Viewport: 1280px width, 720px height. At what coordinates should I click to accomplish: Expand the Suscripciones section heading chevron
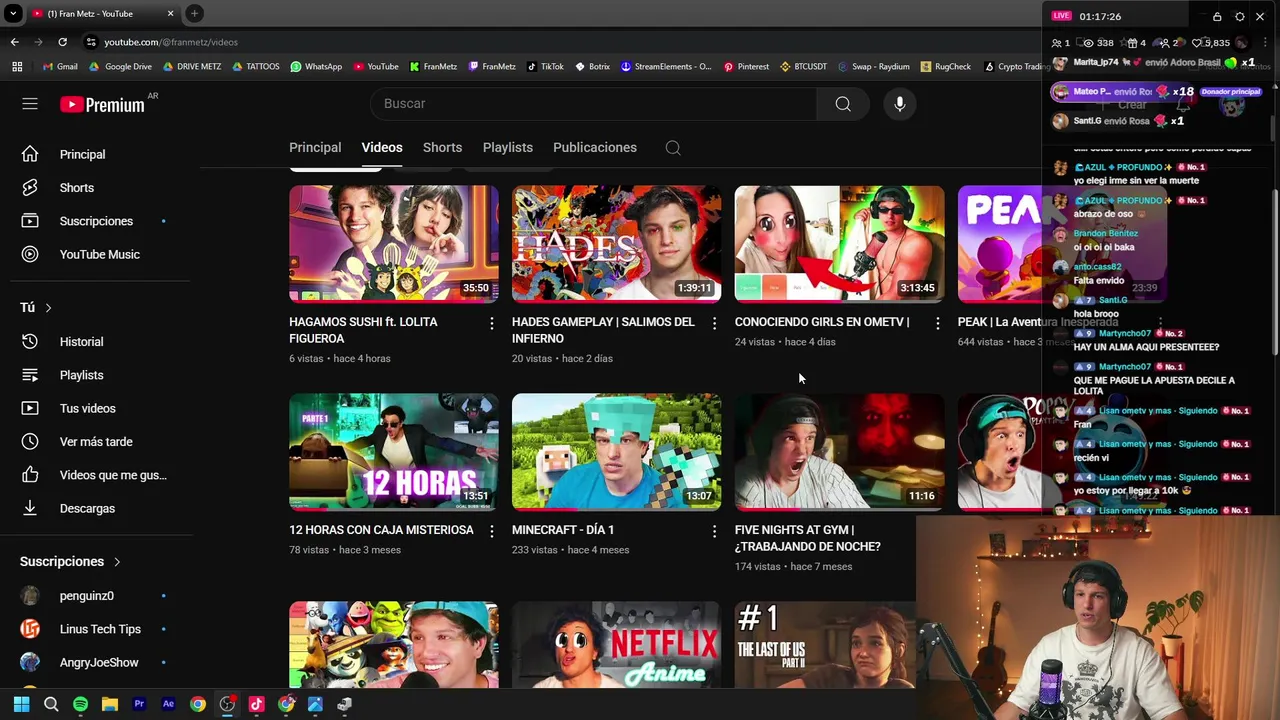(116, 562)
